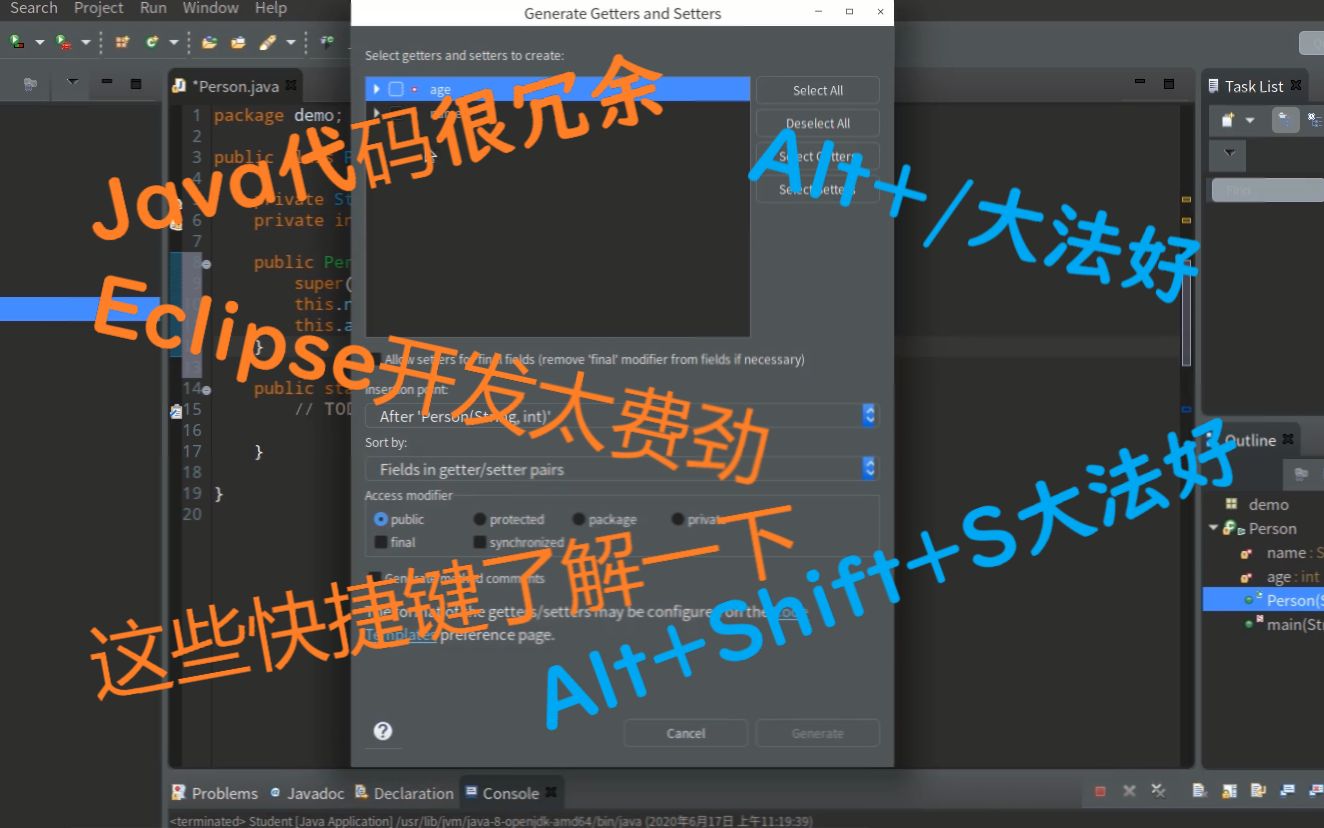This screenshot has height=828, width=1324.
Task: Click Select All in the dialog
Action: 818,90
